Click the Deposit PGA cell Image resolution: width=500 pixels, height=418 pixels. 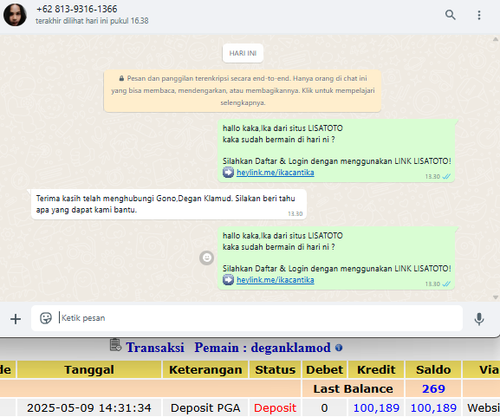click(205, 408)
